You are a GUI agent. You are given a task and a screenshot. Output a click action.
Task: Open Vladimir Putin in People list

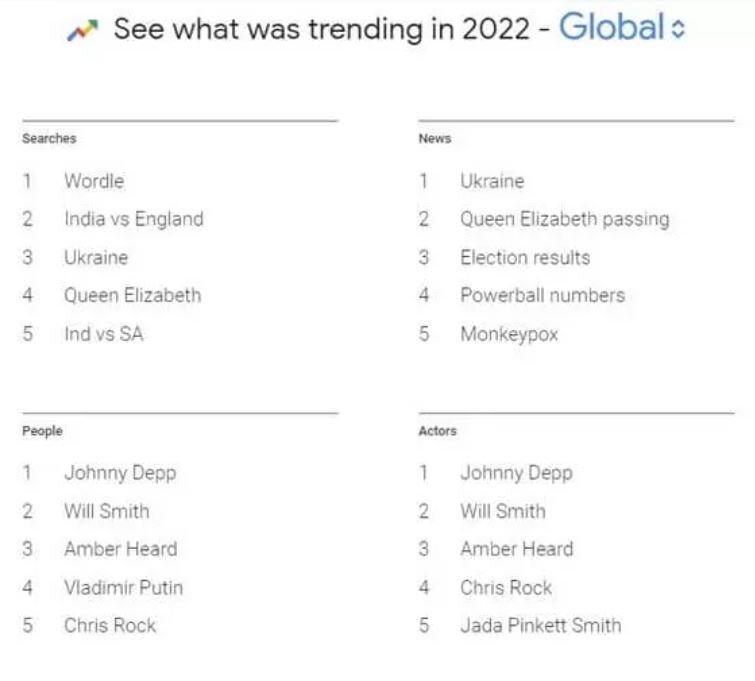tap(123, 587)
